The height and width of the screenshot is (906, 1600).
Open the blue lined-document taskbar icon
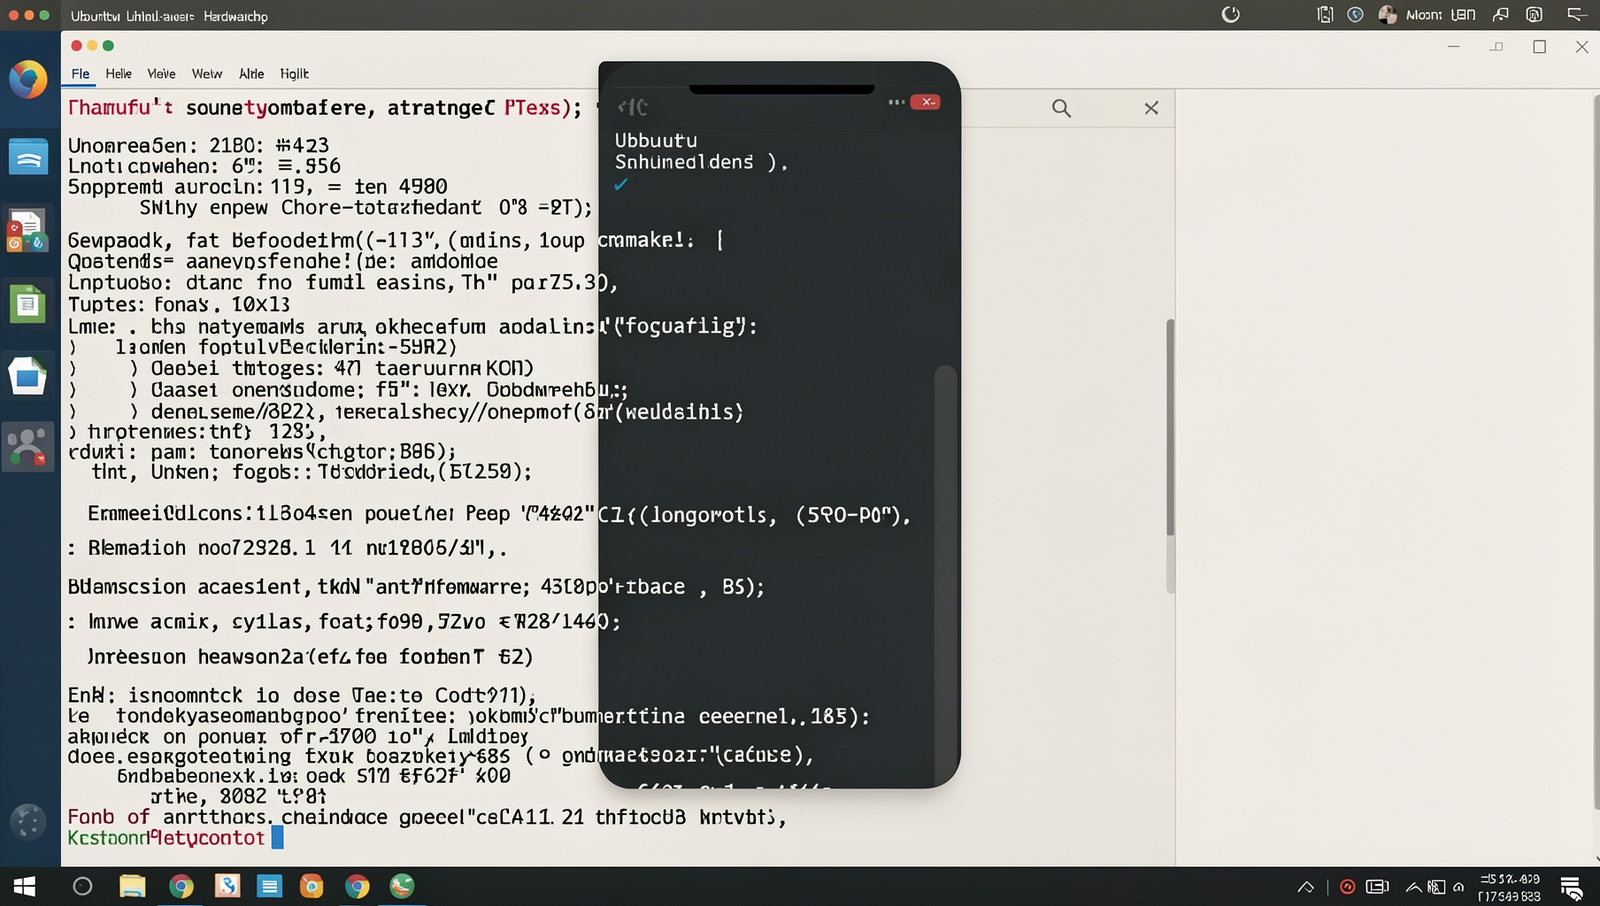269,886
